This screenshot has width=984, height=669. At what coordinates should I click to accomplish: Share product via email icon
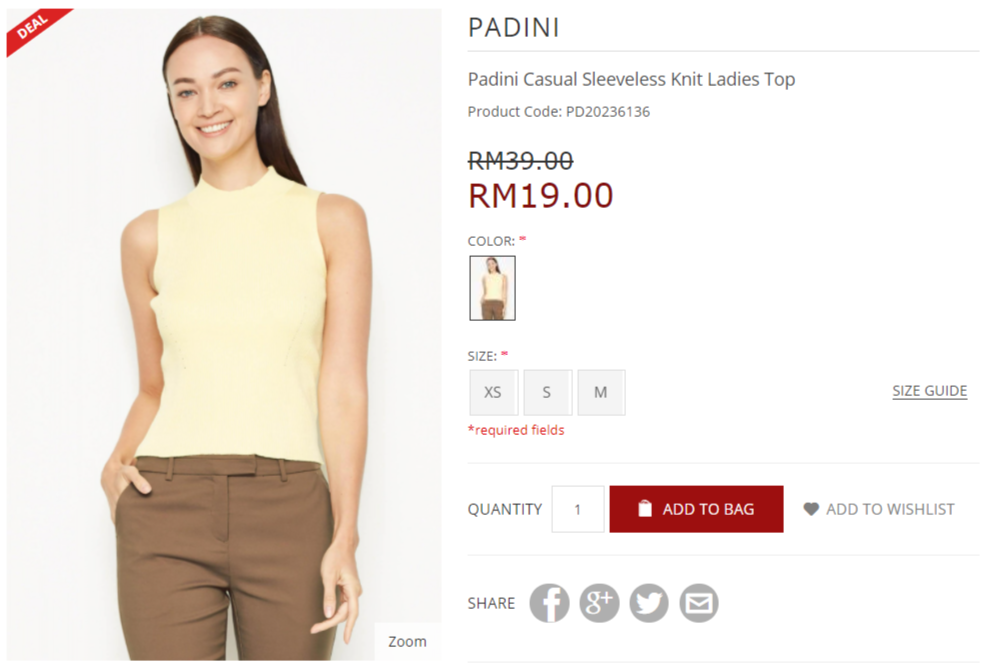(698, 603)
